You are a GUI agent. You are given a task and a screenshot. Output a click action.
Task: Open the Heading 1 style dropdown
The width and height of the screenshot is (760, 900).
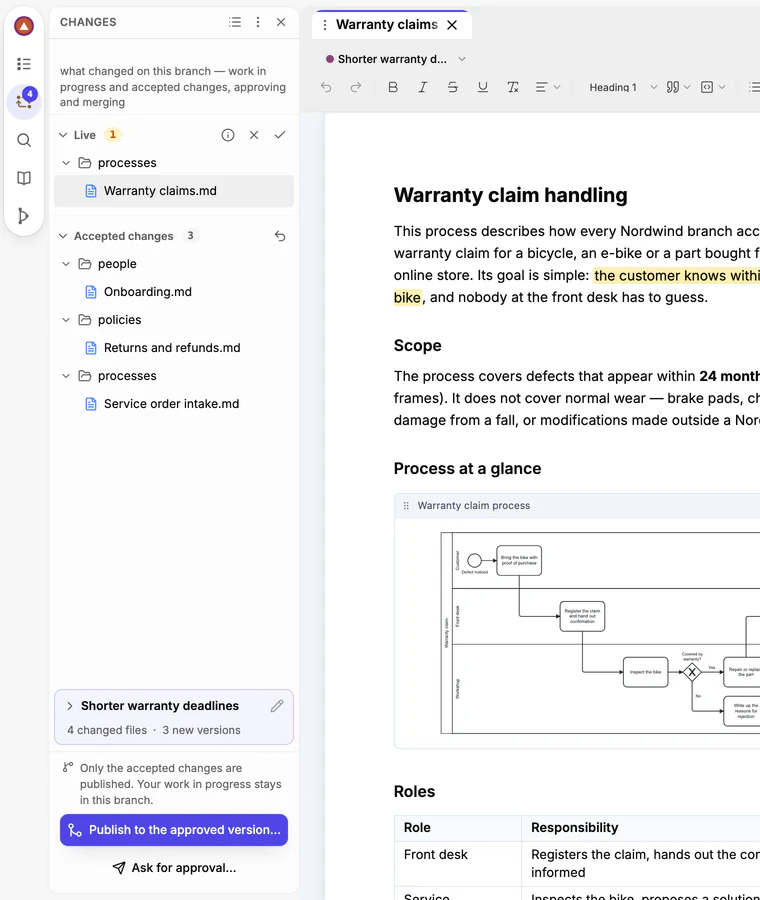pos(622,87)
